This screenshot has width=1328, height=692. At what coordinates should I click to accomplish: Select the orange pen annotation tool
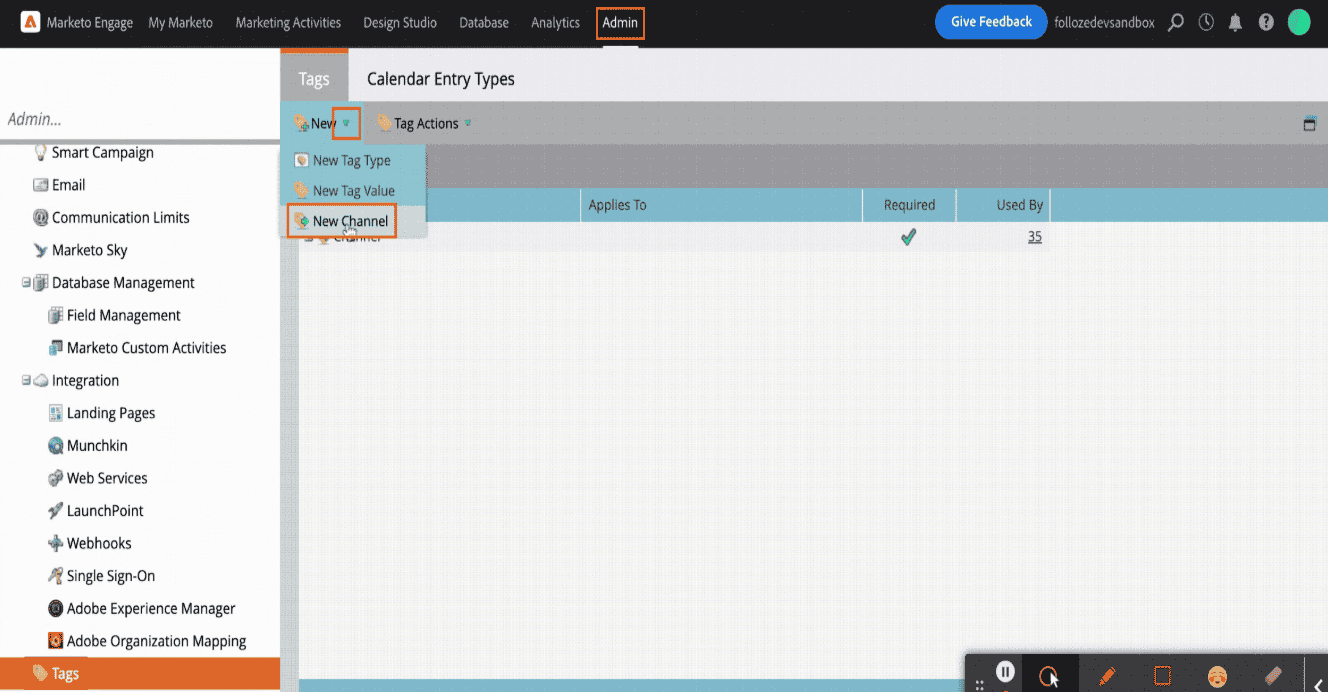[x=1107, y=676]
